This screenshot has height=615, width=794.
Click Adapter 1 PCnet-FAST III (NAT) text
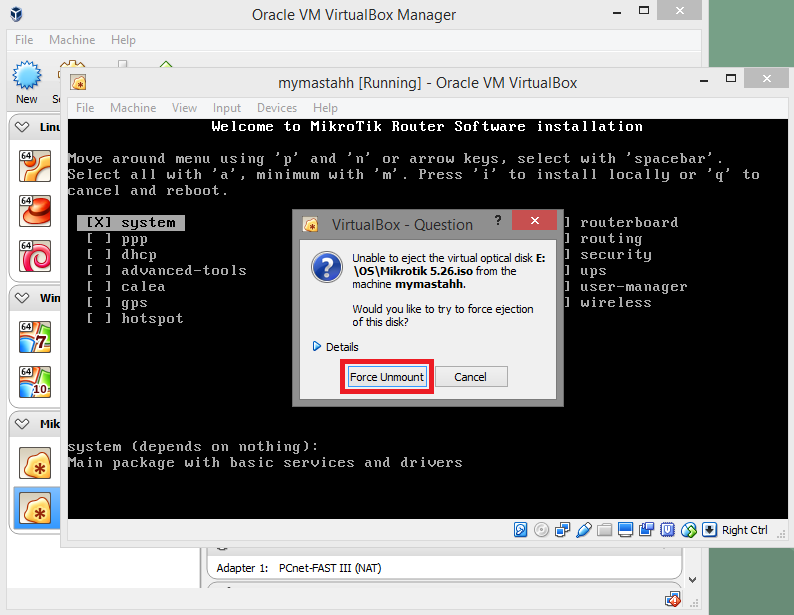pos(299,568)
